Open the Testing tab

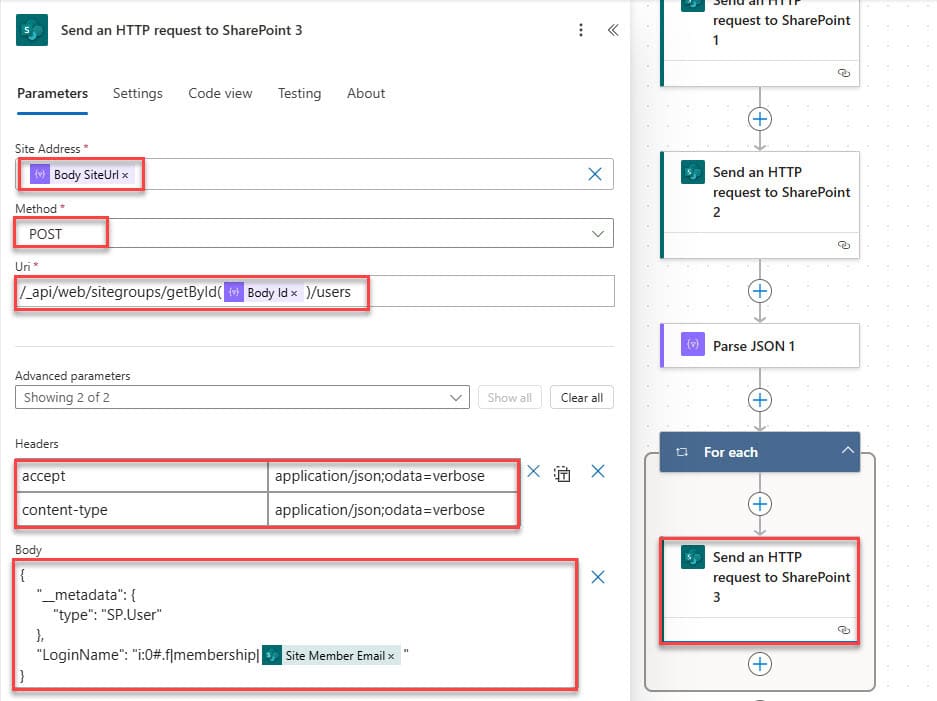coord(299,93)
